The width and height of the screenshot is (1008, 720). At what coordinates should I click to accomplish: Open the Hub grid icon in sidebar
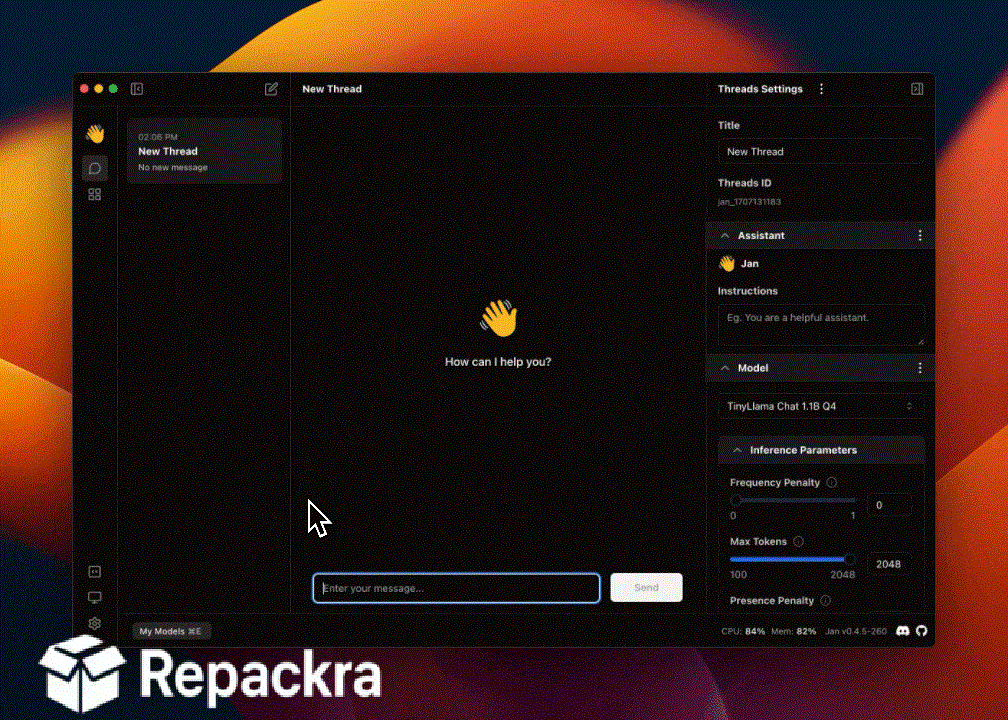tap(94, 194)
